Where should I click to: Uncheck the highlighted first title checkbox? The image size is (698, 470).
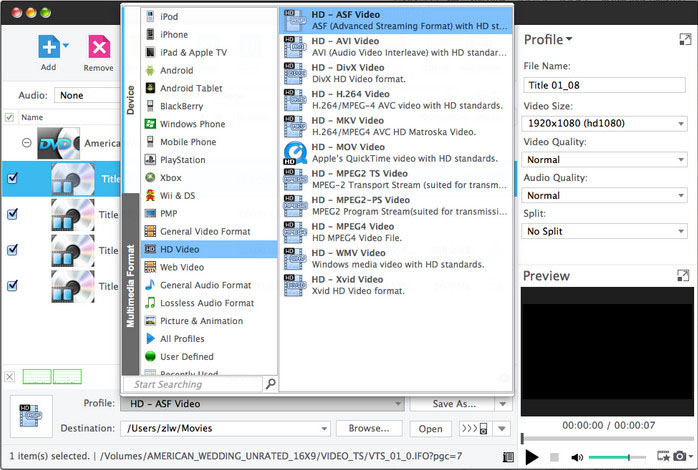pos(12,178)
